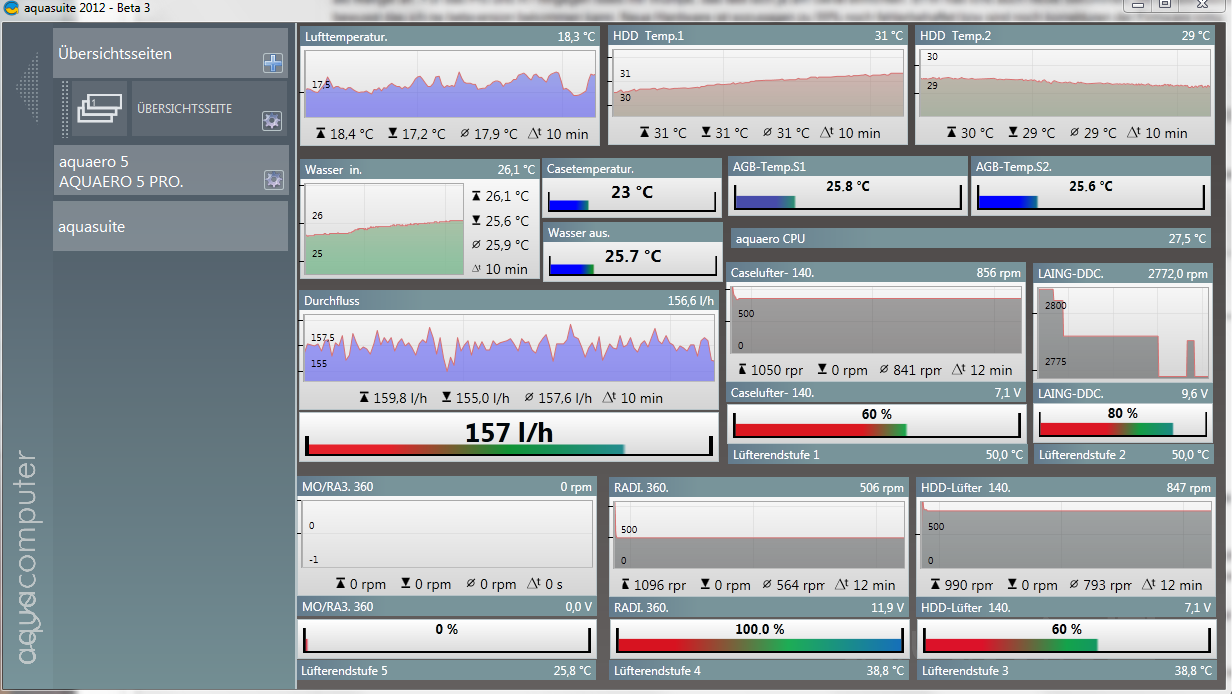Click the 157 l/h flow bar gauge
This screenshot has height=694, width=1232.
click(508, 436)
